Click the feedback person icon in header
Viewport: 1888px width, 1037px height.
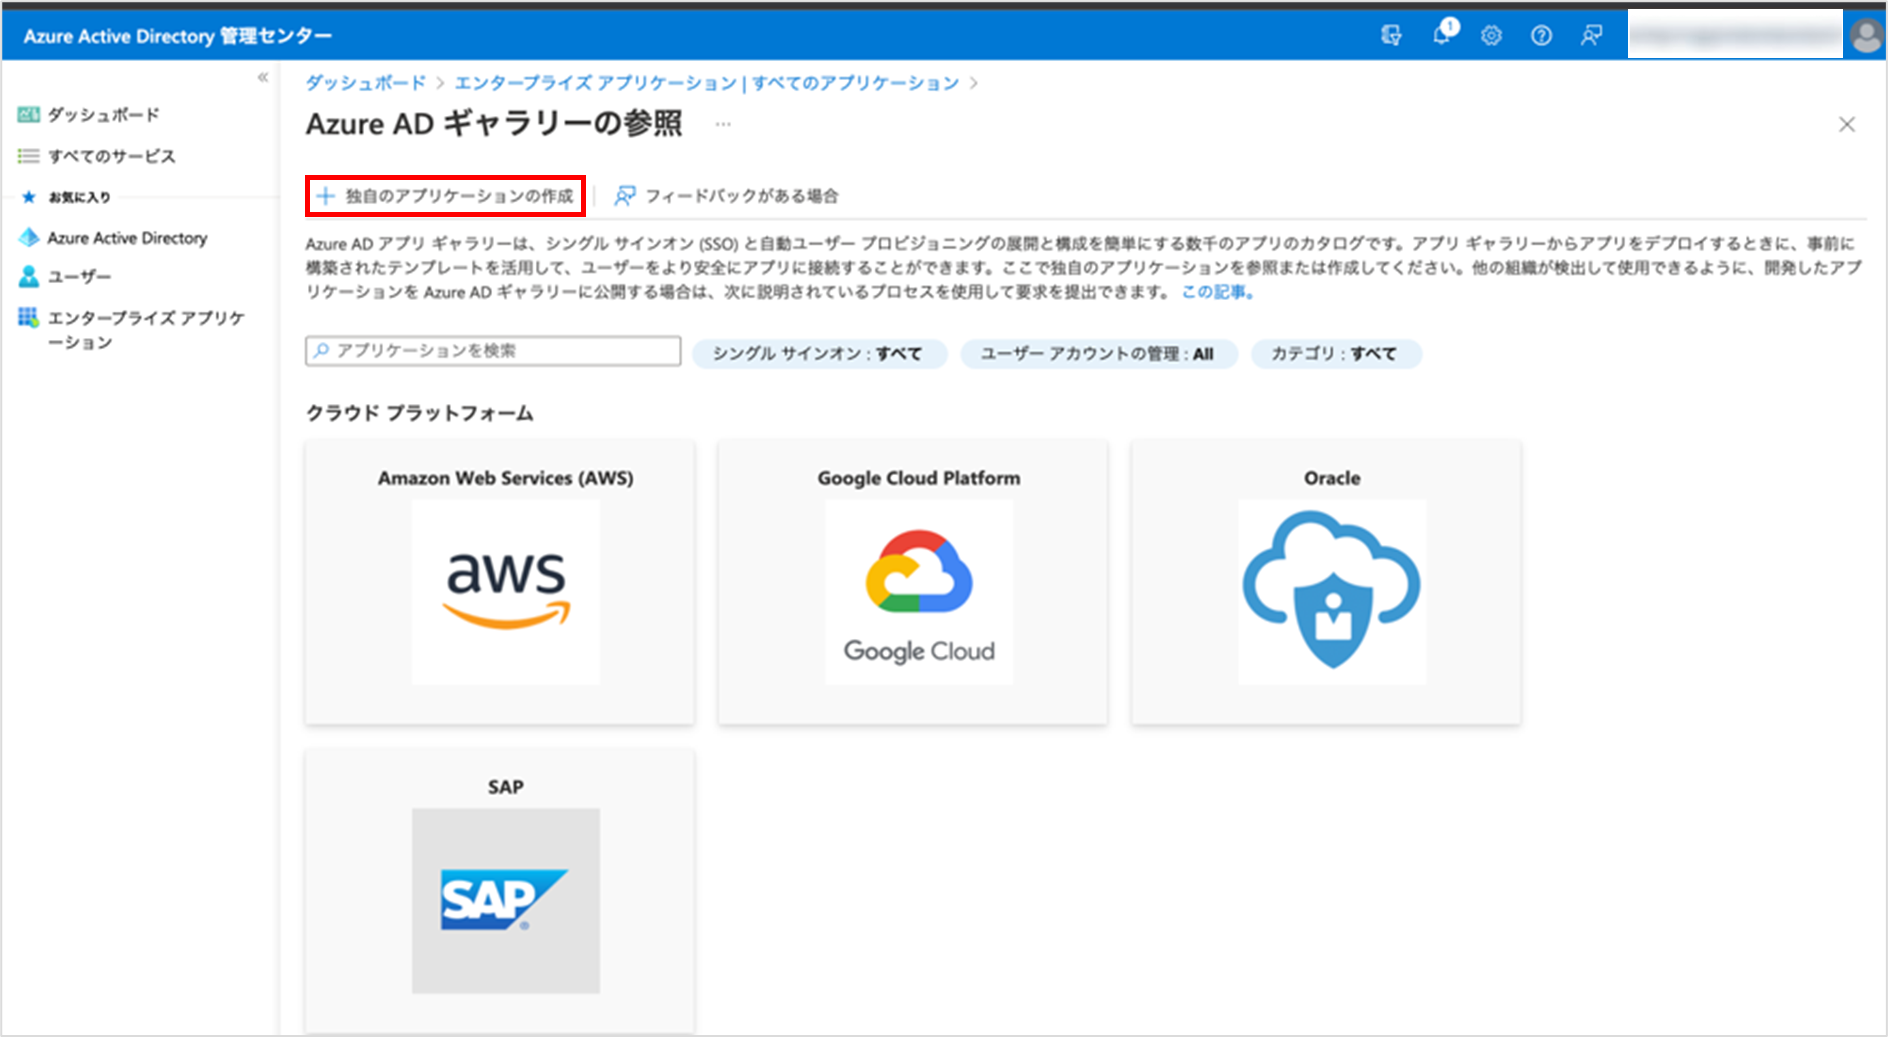(1591, 36)
